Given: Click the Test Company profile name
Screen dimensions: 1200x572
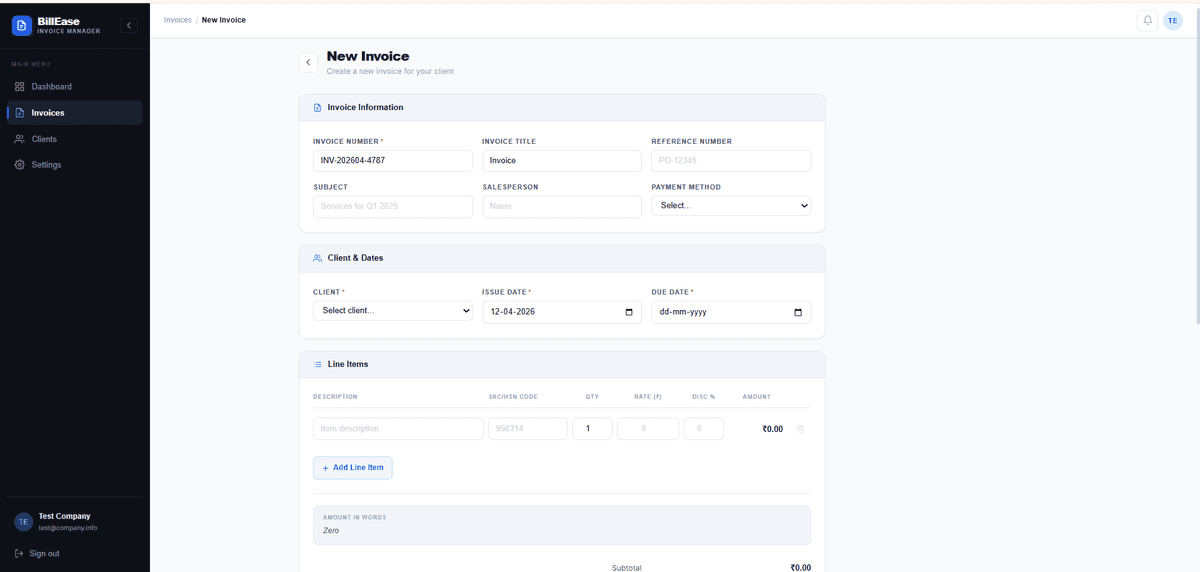Looking at the screenshot, I should click(x=64, y=516).
